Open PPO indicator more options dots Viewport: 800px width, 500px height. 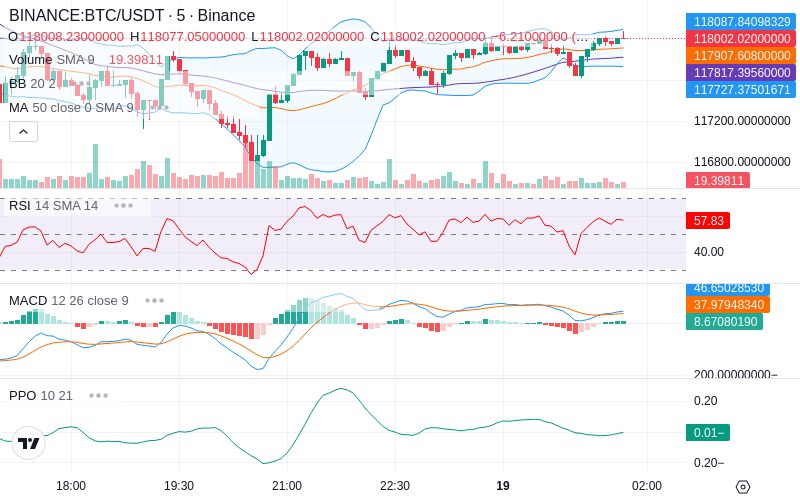[98, 395]
